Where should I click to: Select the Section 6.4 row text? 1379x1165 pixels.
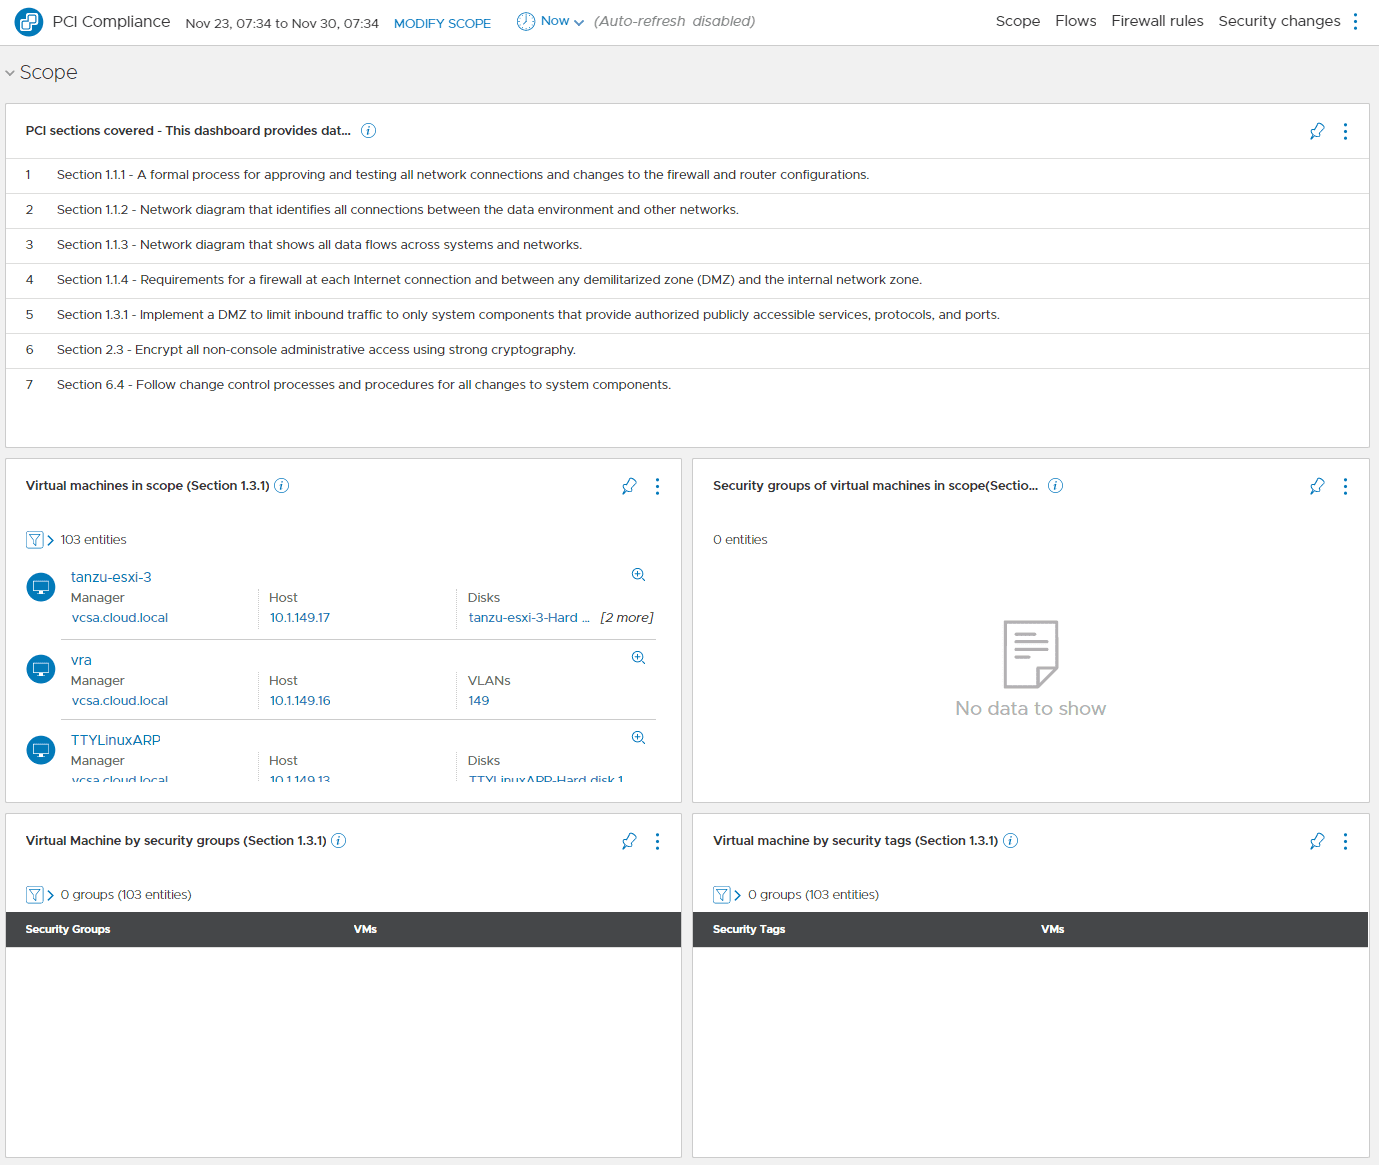tap(364, 385)
